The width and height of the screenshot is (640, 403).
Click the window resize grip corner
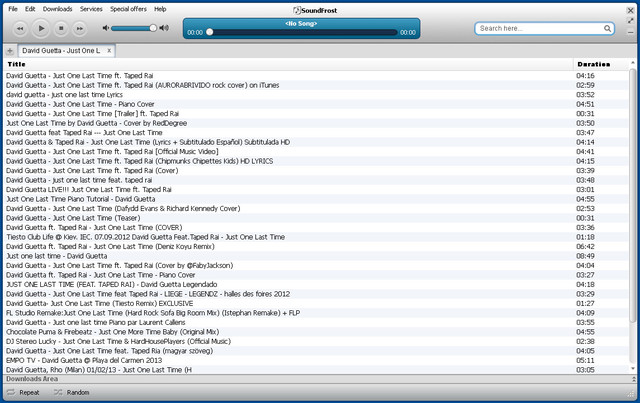coord(631,394)
